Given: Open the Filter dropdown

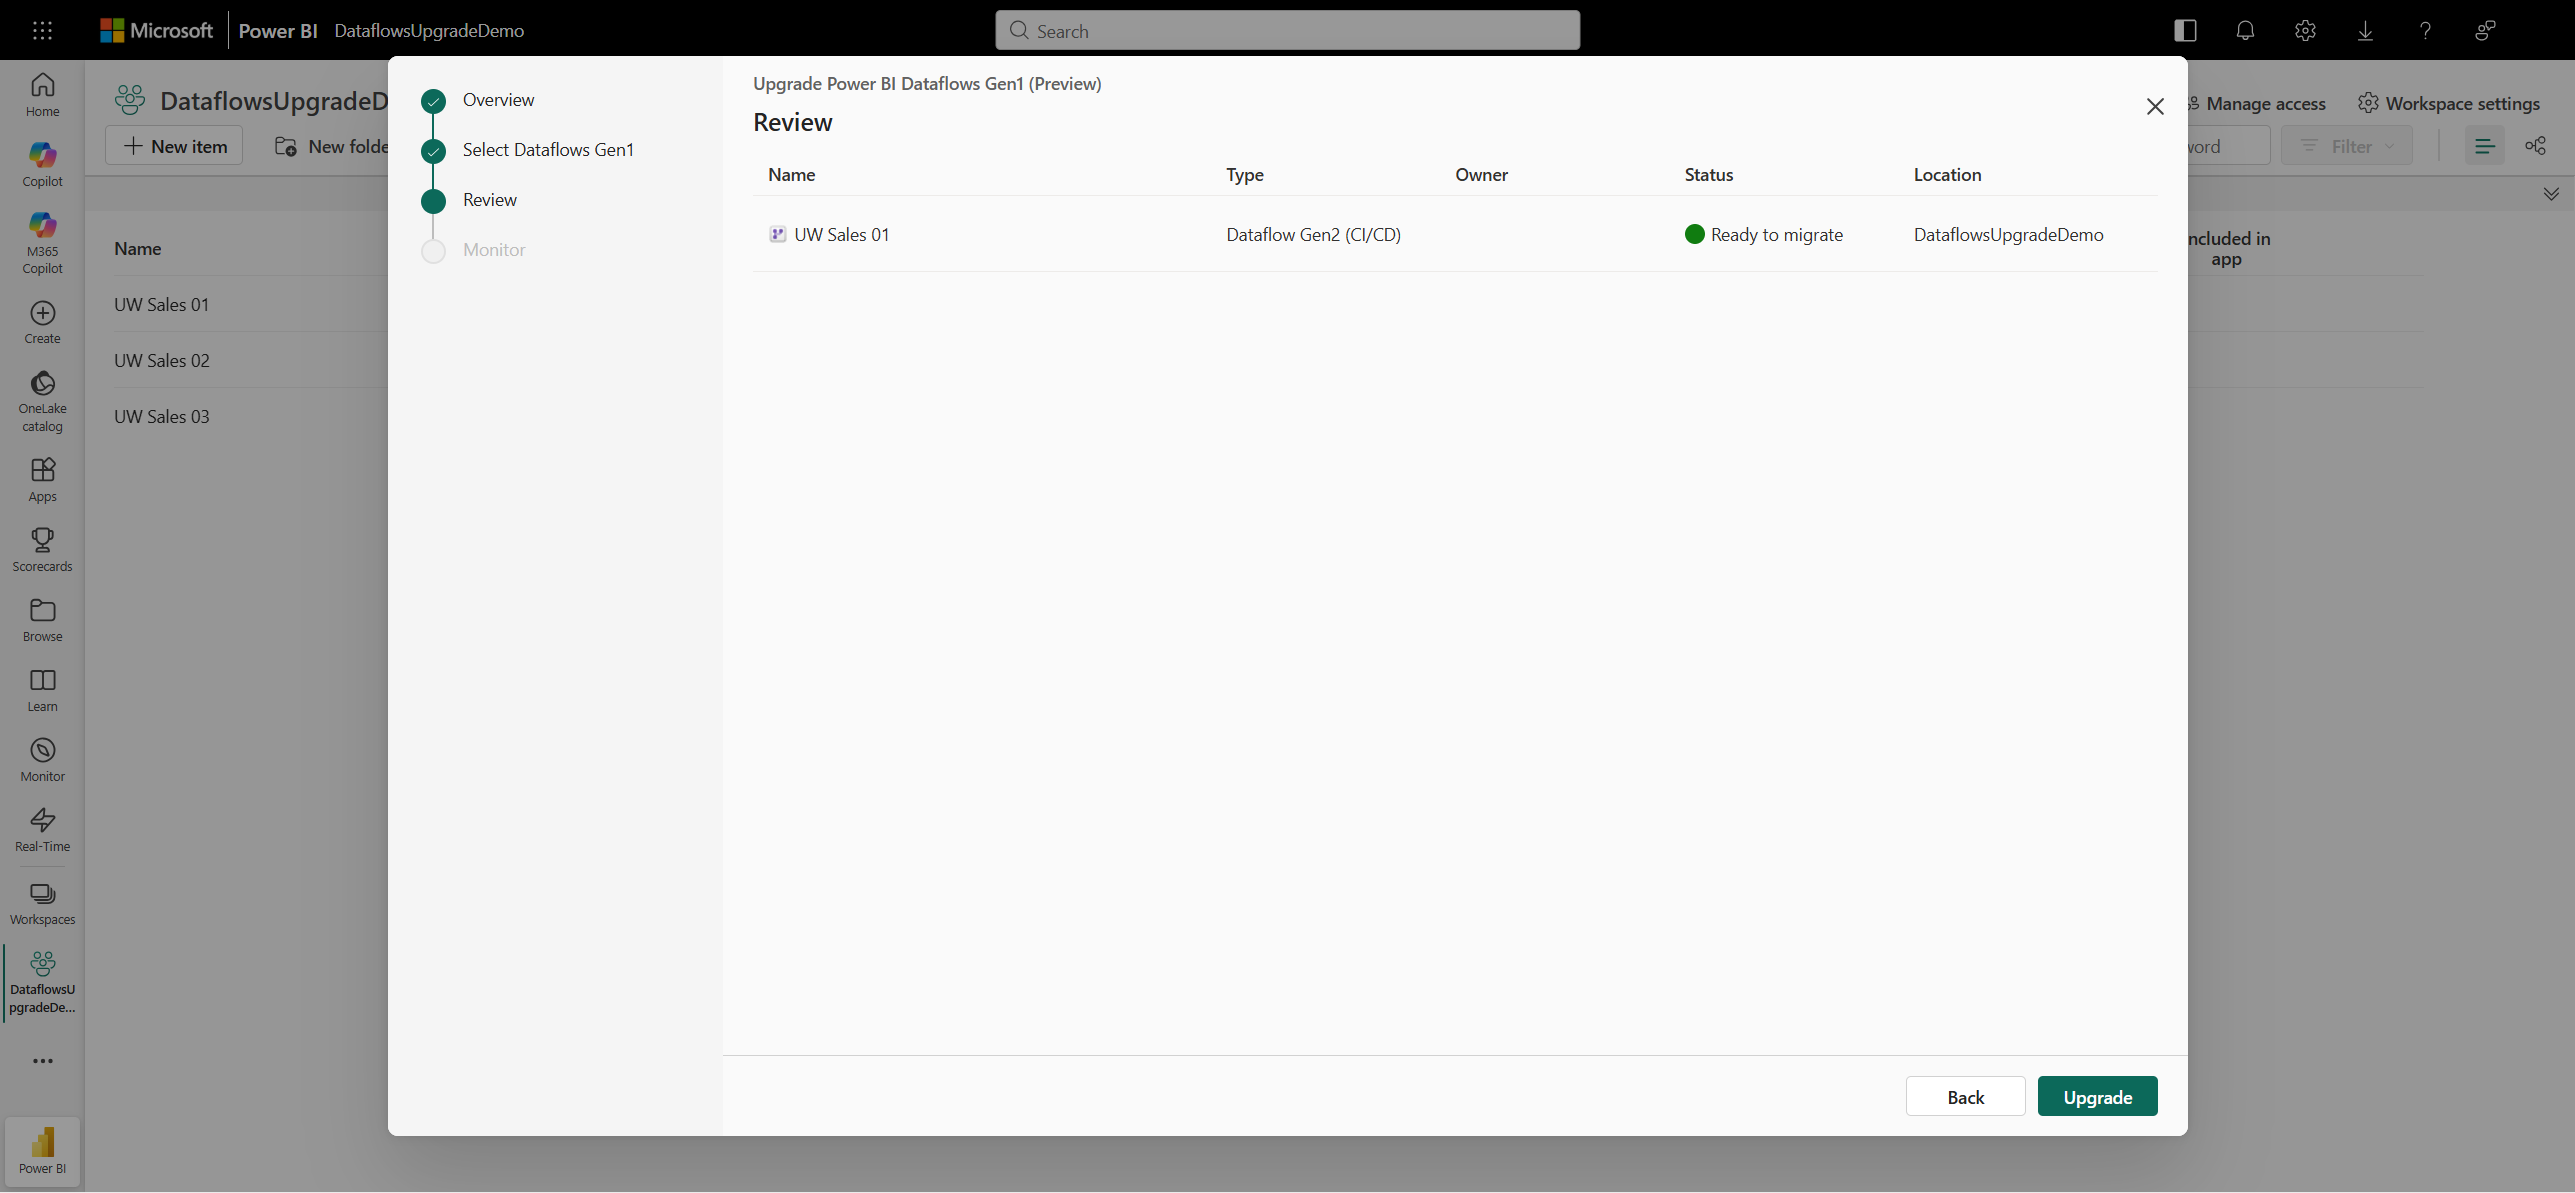Looking at the screenshot, I should point(2347,146).
